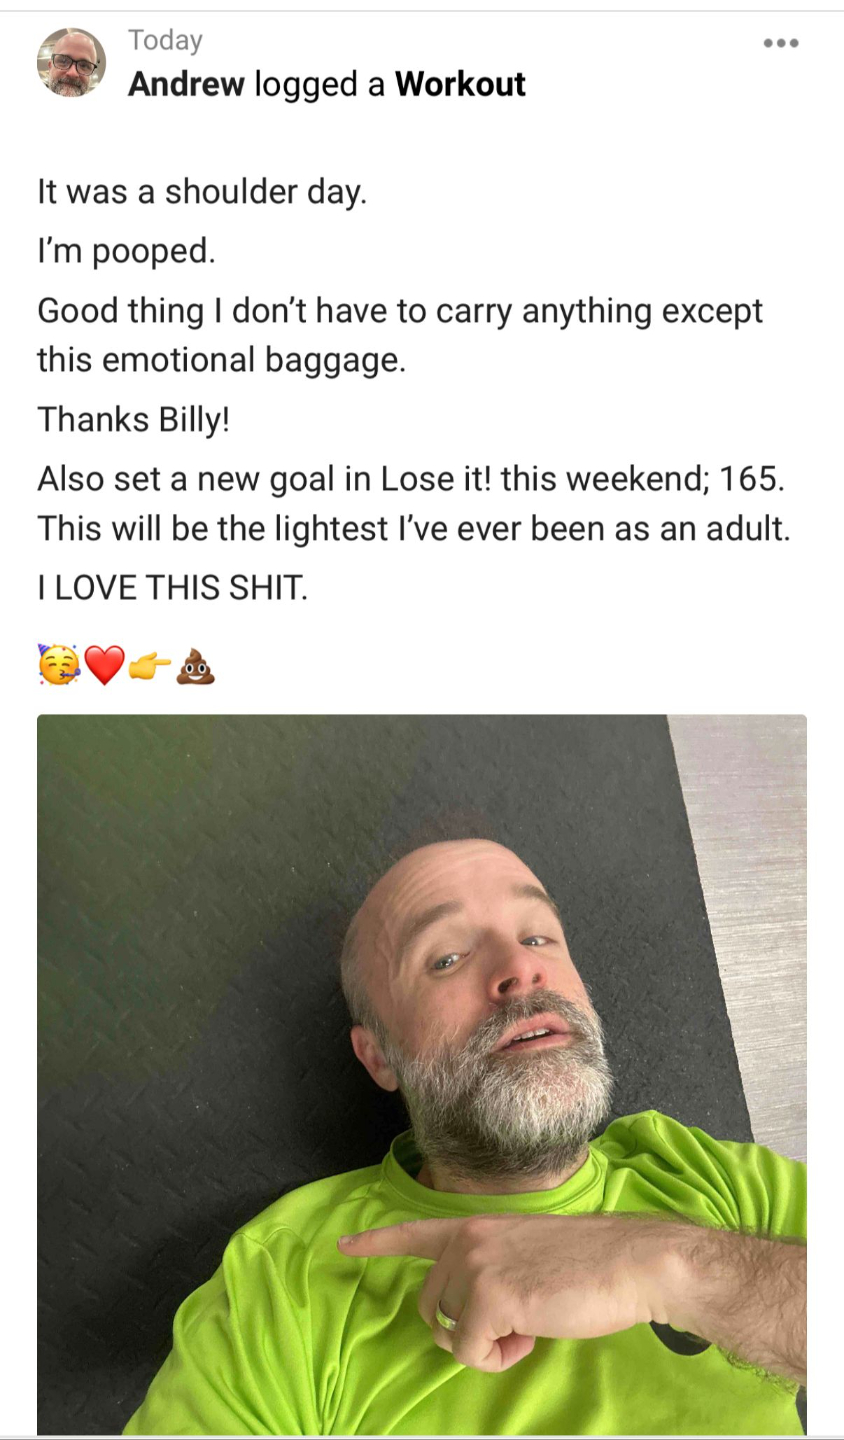
Task: Click the party face emoji
Action: 58,664
